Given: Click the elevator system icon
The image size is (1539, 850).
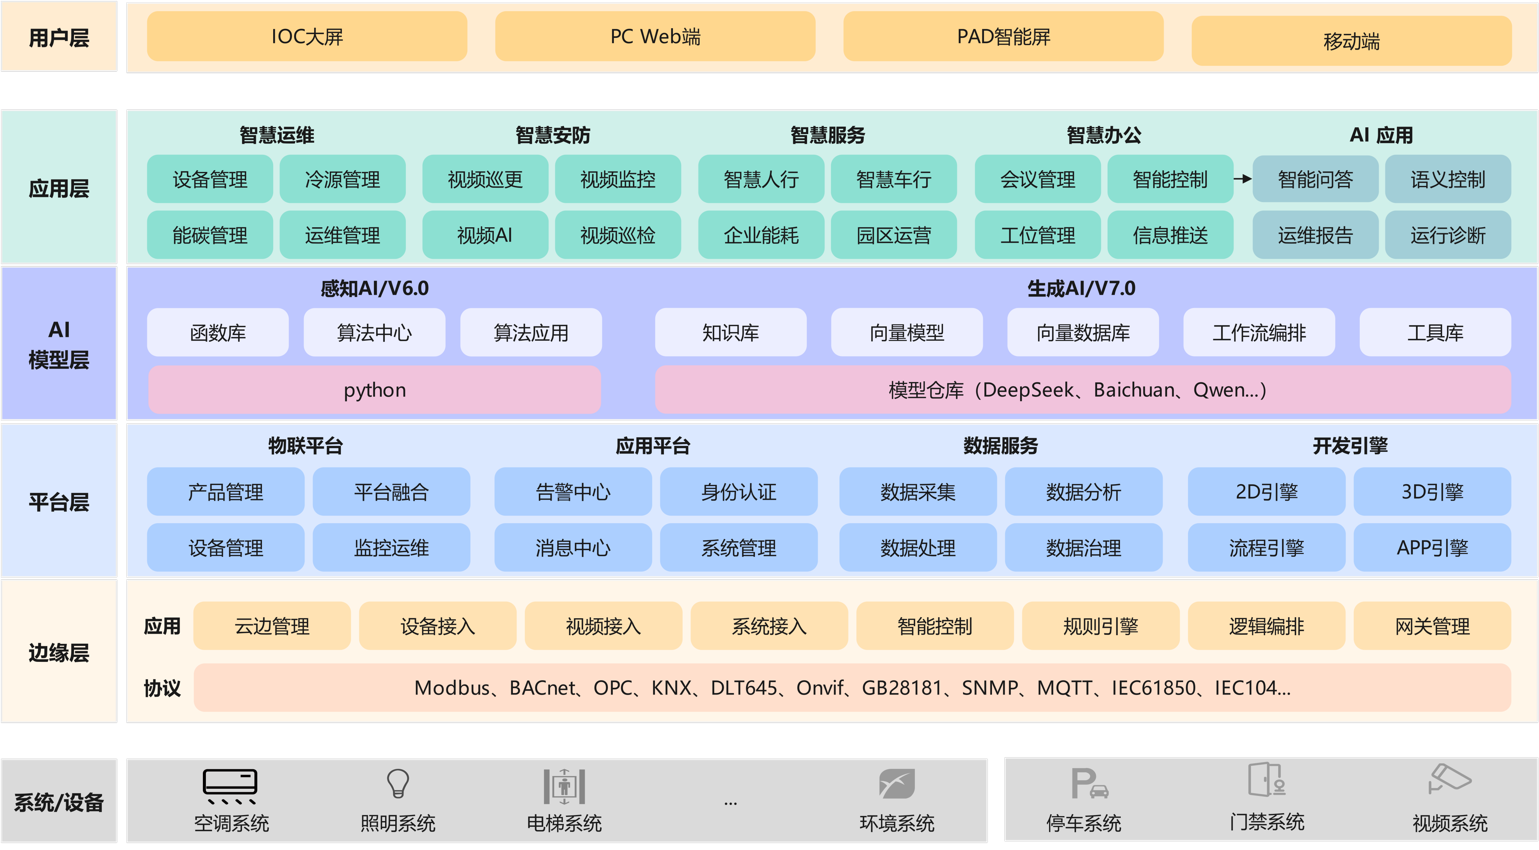Looking at the screenshot, I should coord(564,786).
